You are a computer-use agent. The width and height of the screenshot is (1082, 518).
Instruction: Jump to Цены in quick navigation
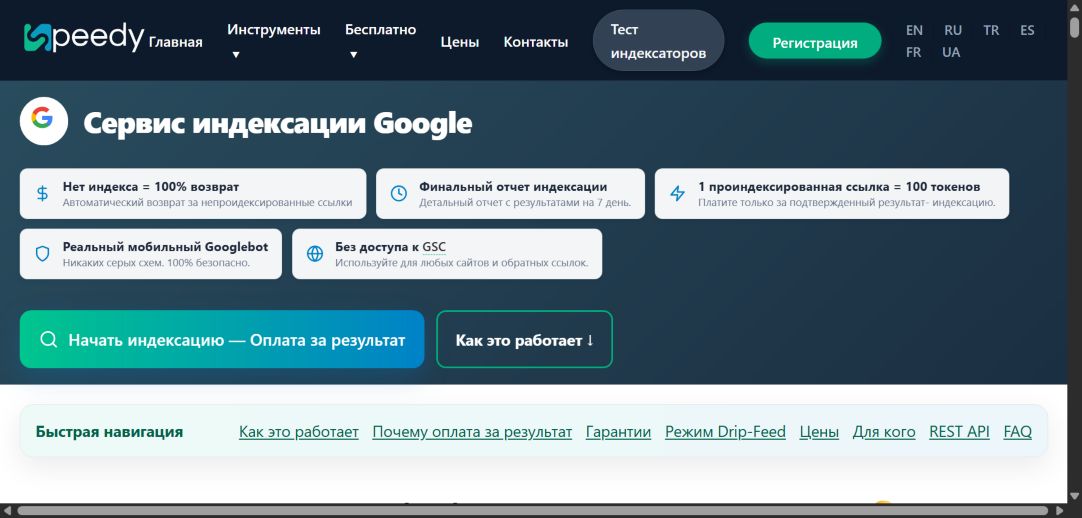819,432
